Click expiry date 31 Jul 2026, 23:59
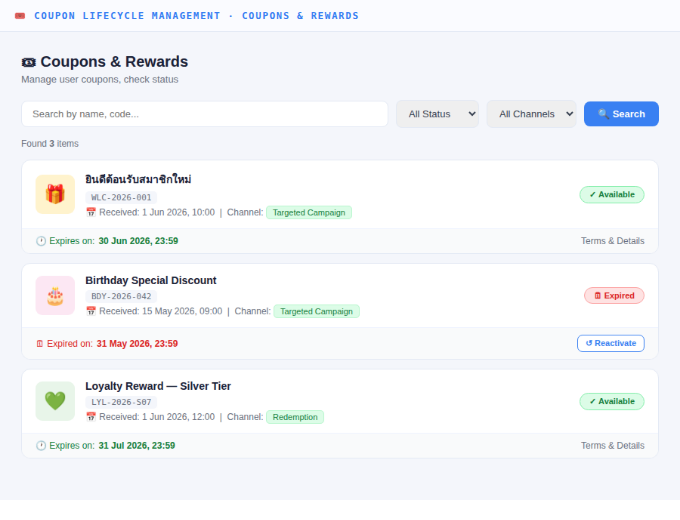 pyautogui.click(x=137, y=446)
